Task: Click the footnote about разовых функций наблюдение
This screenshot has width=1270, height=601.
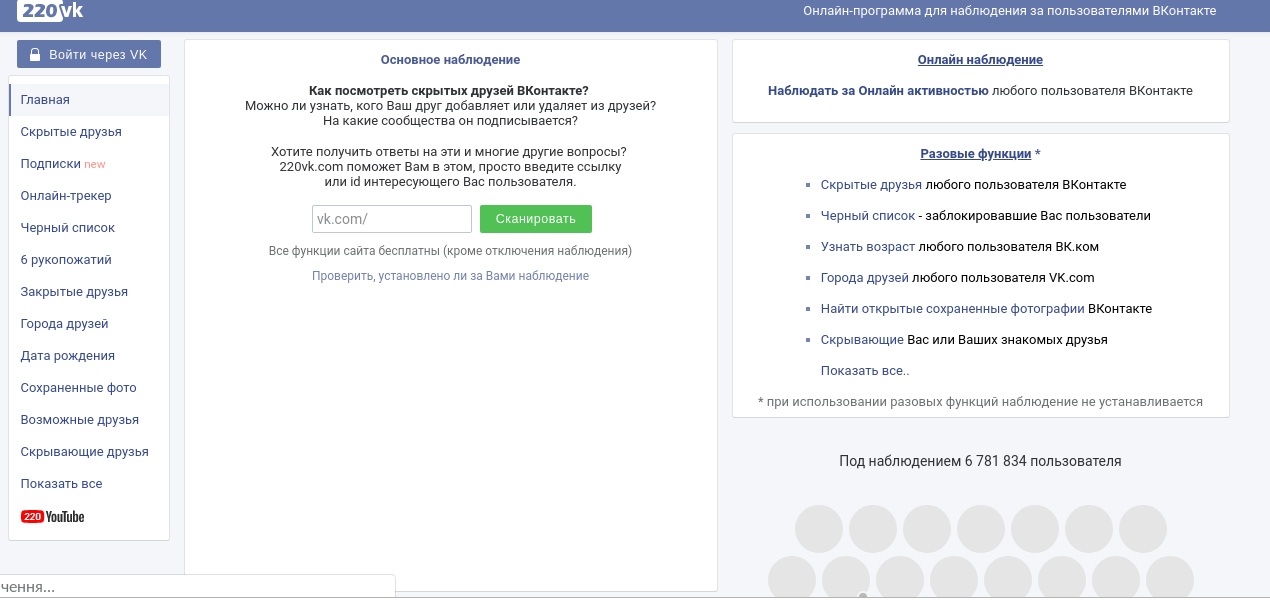Action: click(x=980, y=402)
